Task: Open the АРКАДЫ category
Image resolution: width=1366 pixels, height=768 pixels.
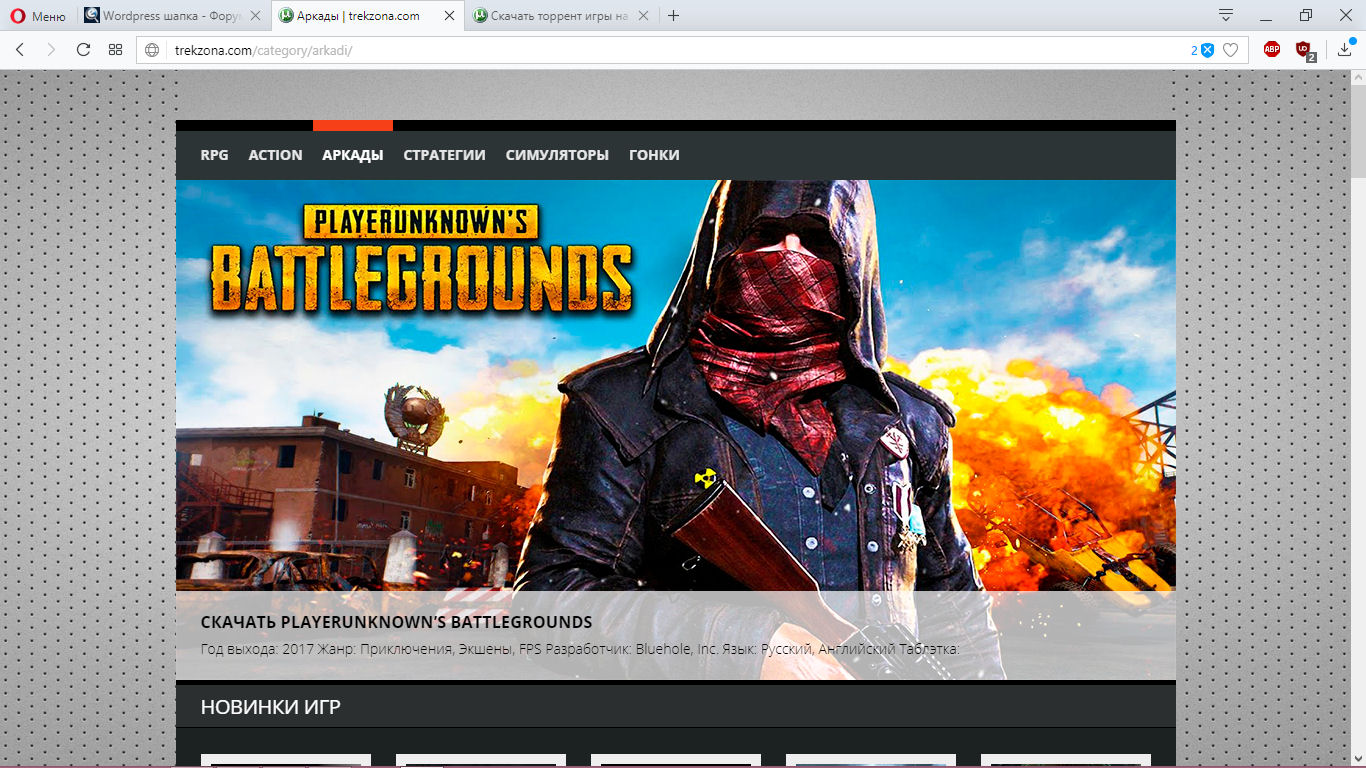Action: [x=353, y=155]
